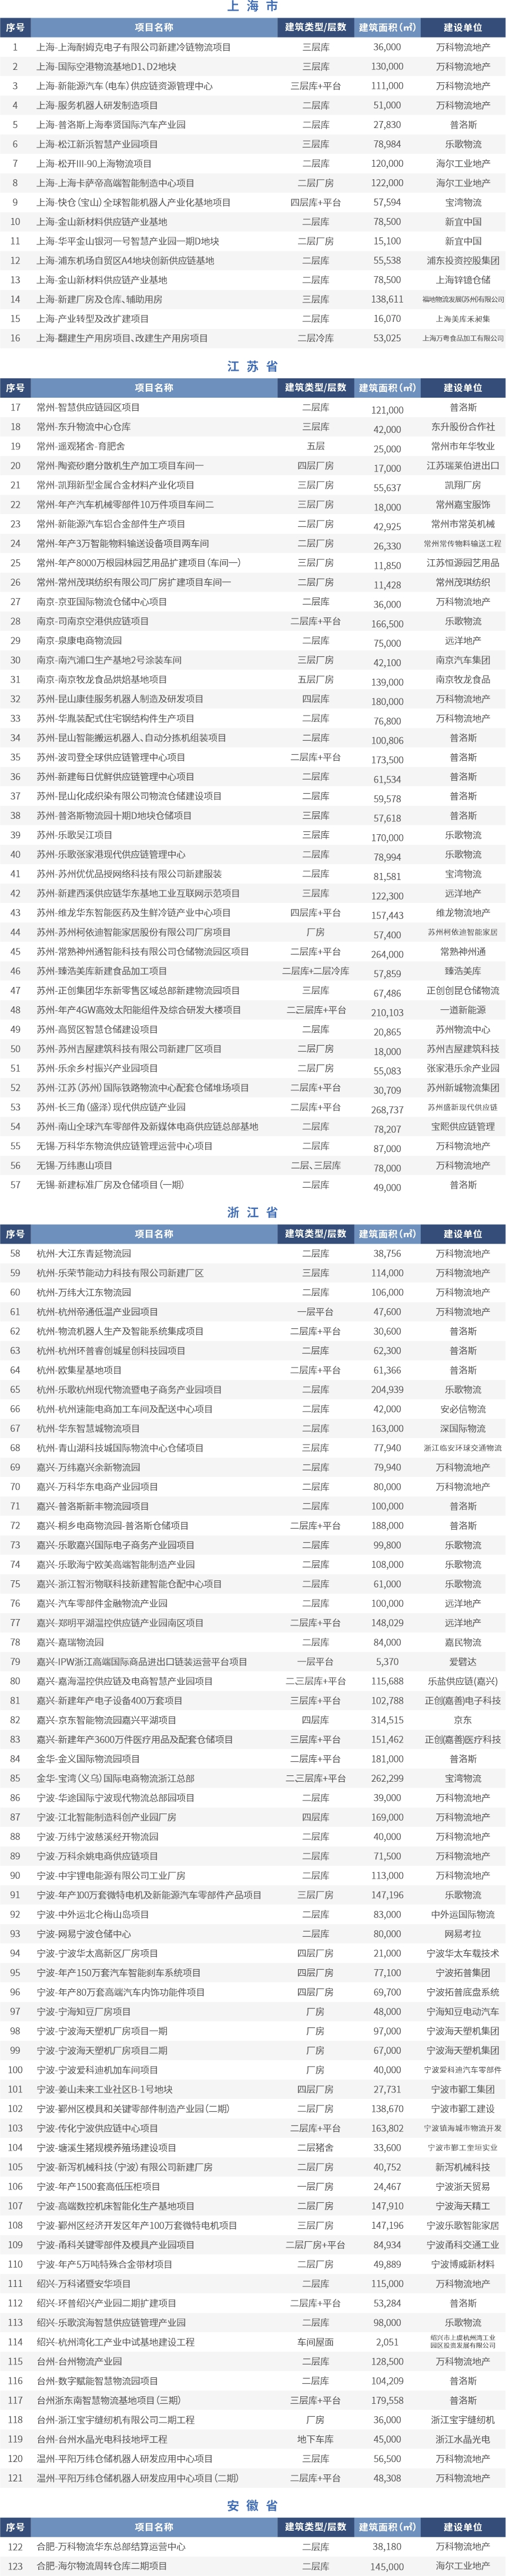Select 项目名称 header in the 上海市 table

[x=154, y=27]
